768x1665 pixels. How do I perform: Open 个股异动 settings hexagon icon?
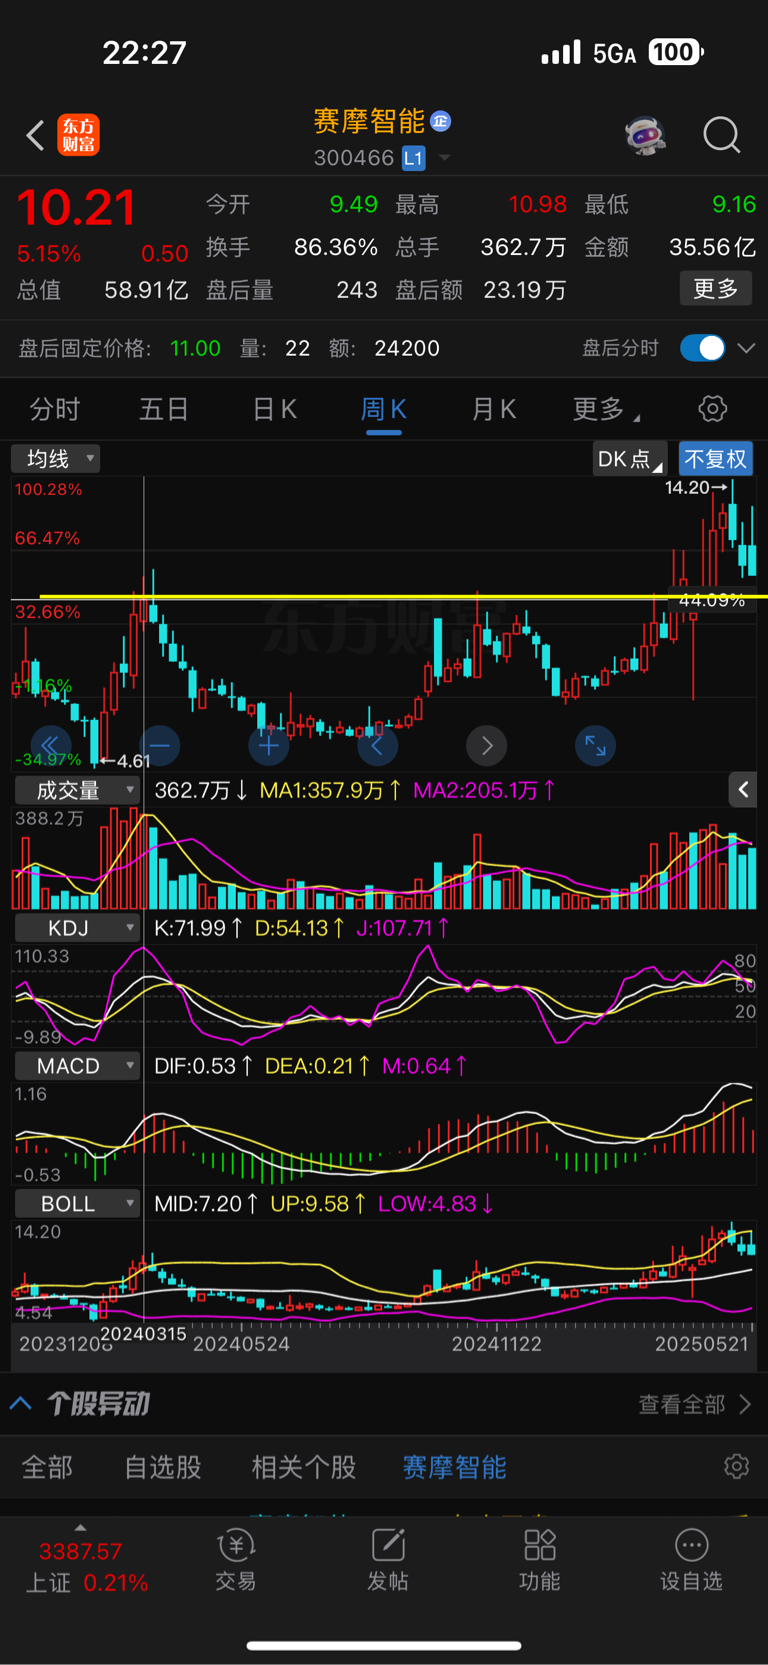737,1466
